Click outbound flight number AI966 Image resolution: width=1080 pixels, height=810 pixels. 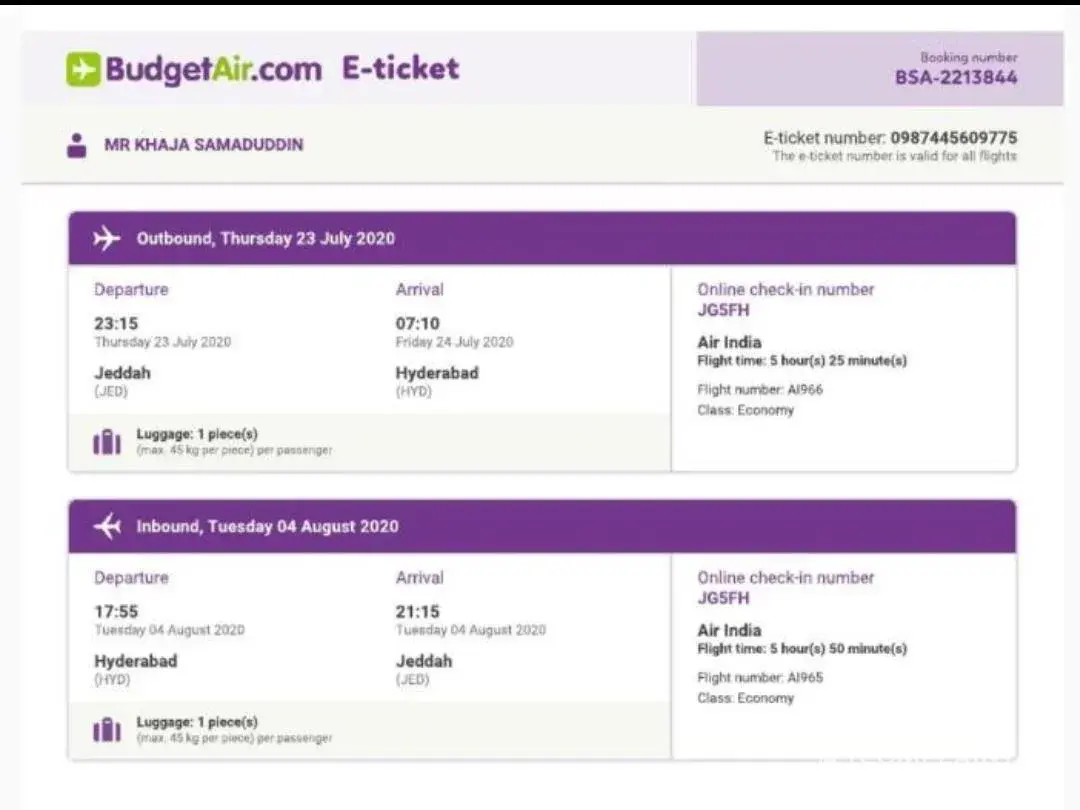click(x=804, y=389)
